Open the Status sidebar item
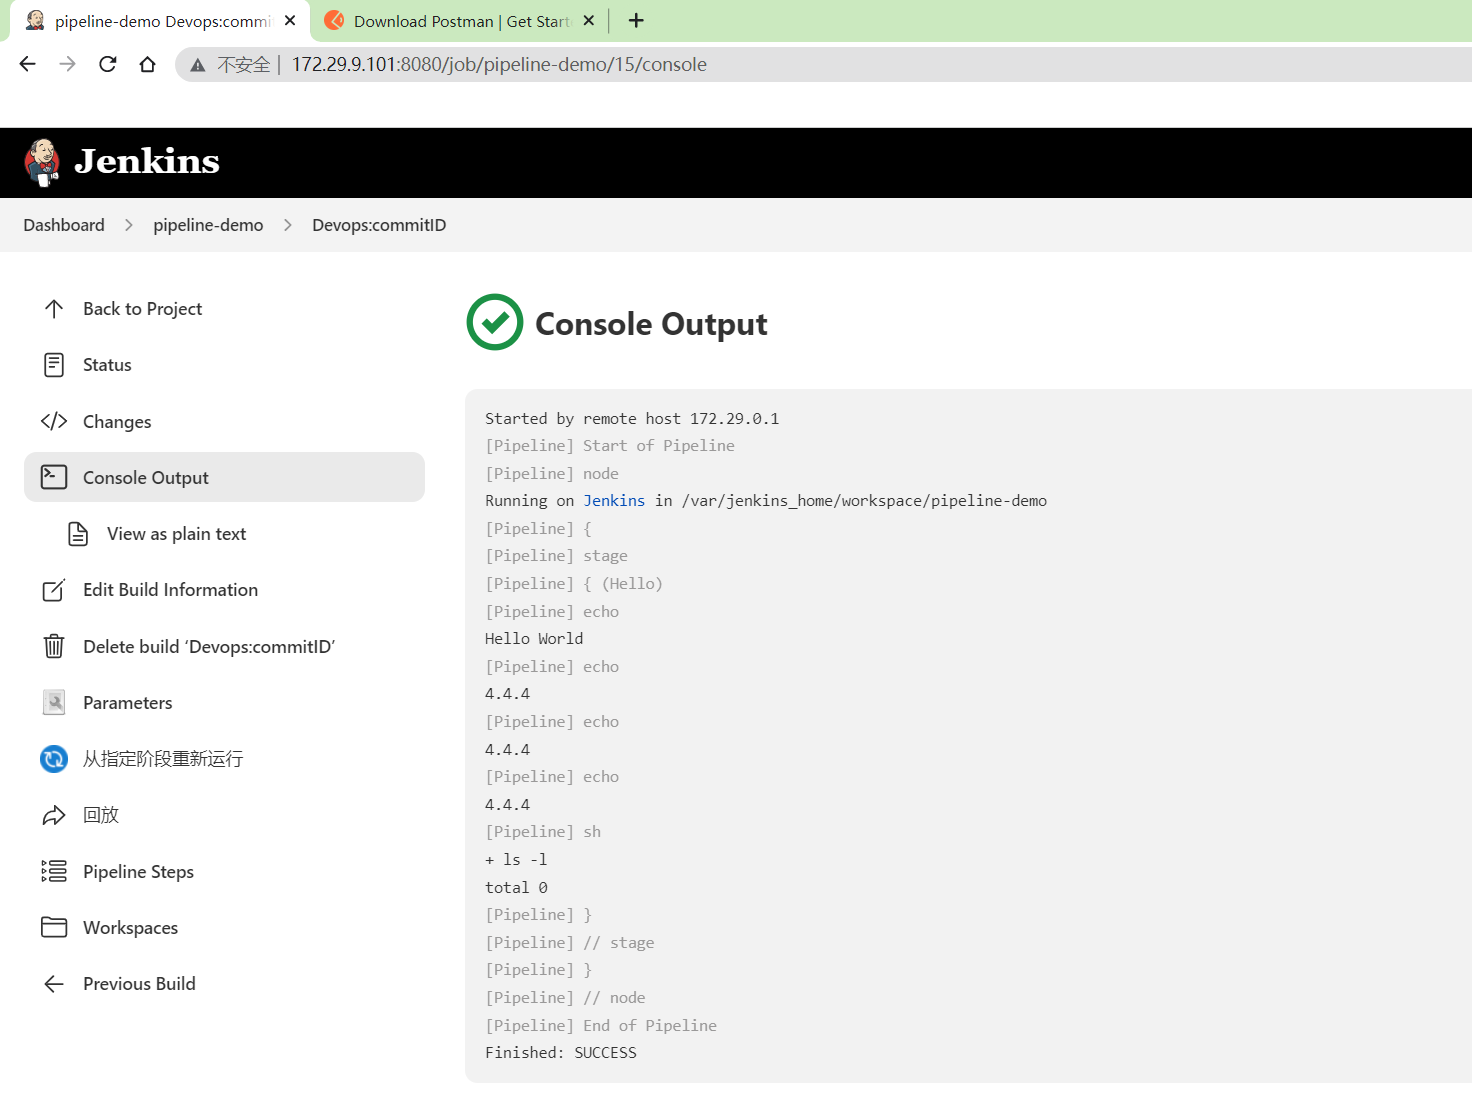 click(224, 365)
